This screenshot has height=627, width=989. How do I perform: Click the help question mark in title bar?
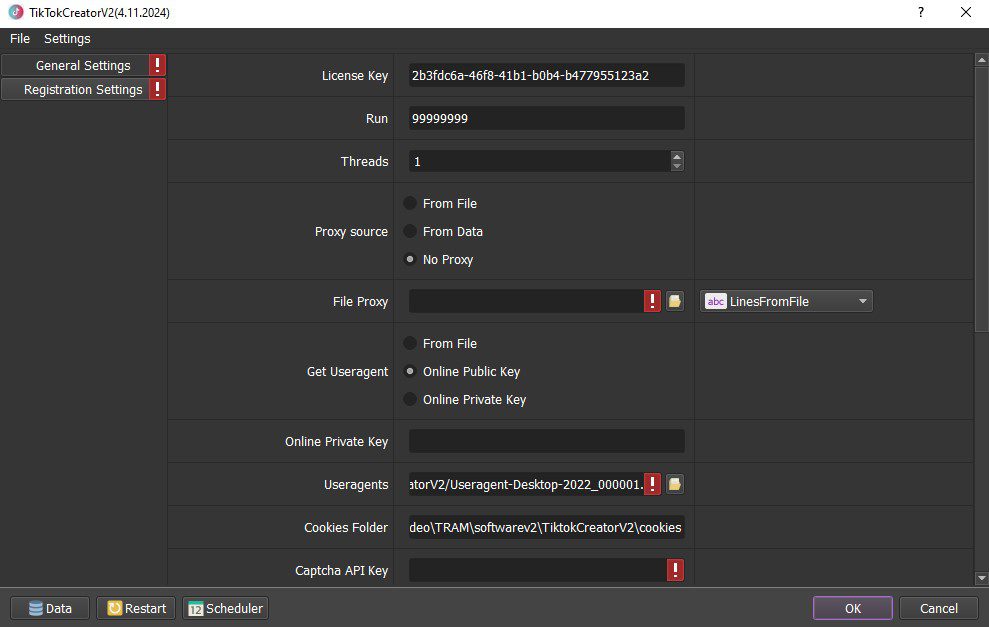click(x=921, y=12)
